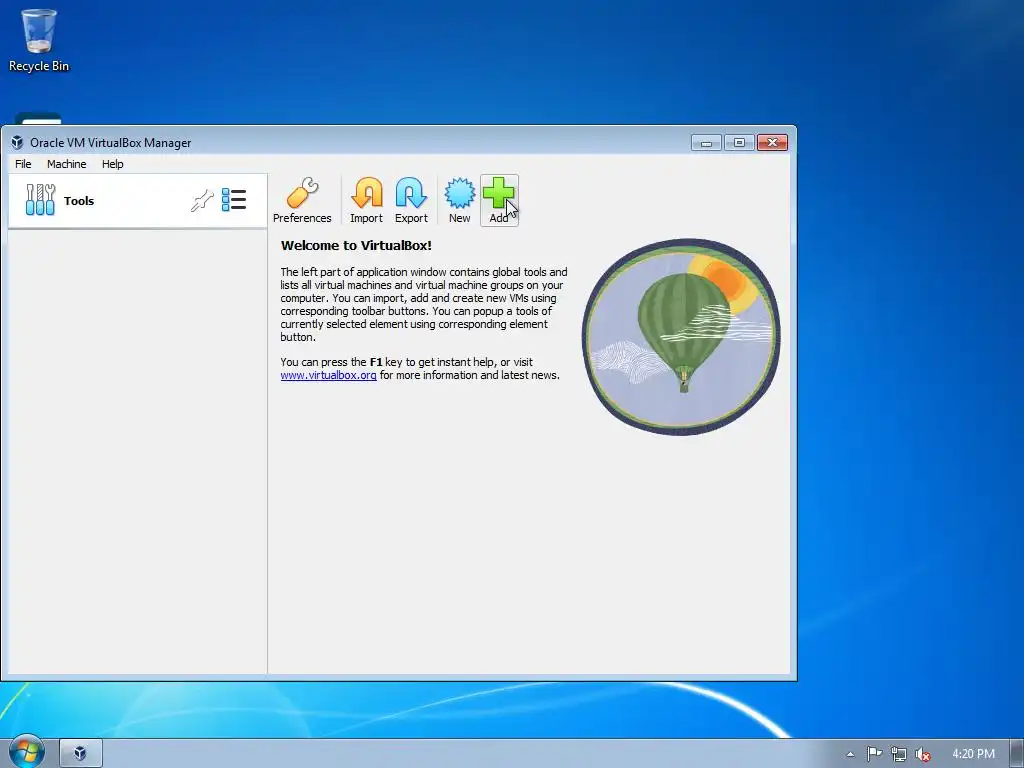Click the pin icon next to Tools

(202, 200)
